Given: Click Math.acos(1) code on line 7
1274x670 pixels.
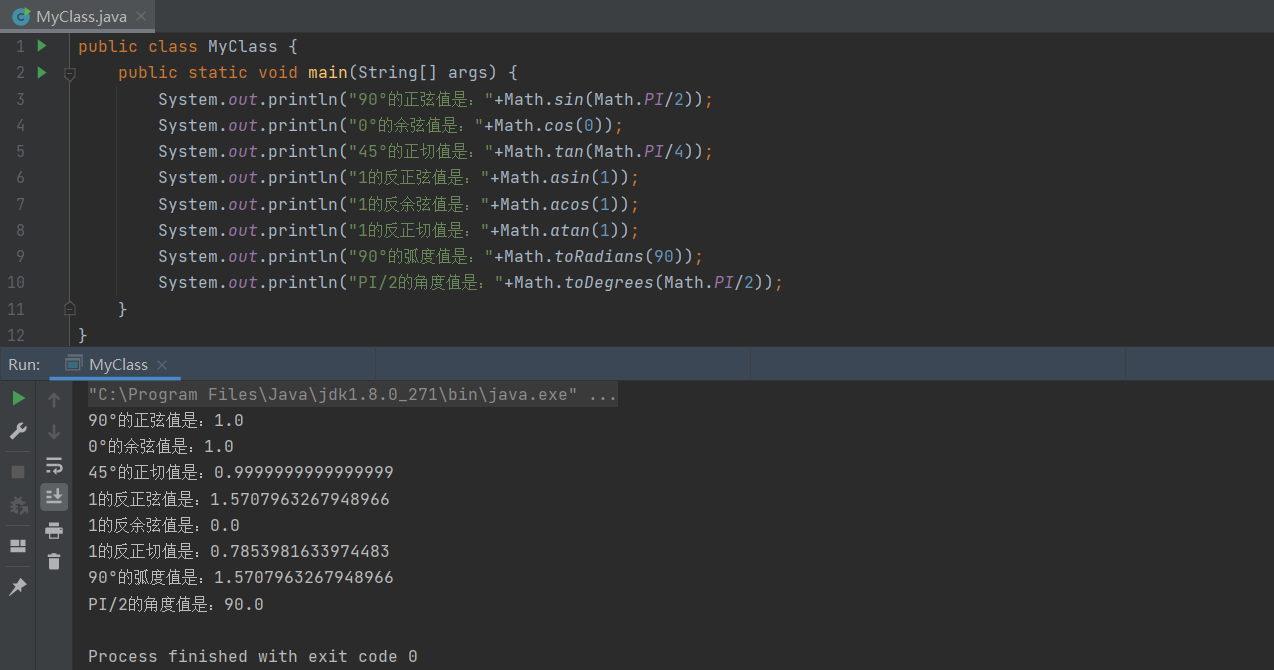Looking at the screenshot, I should click(564, 204).
